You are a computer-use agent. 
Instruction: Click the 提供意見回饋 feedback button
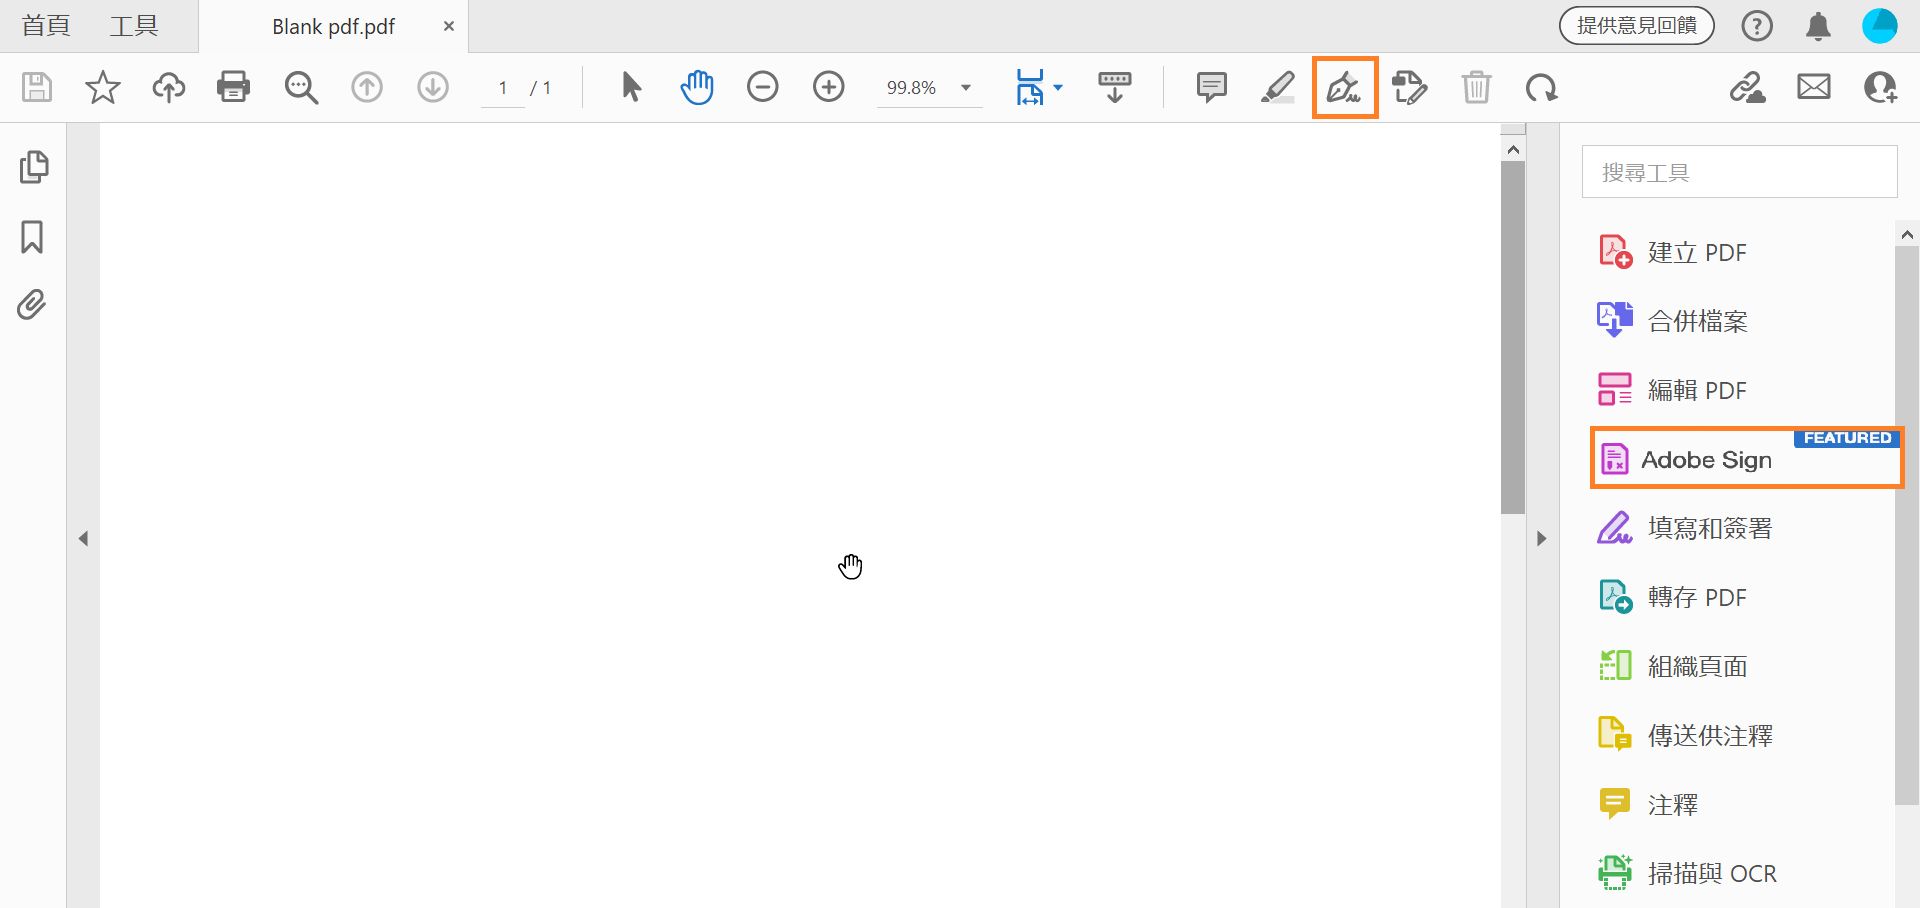point(1637,26)
